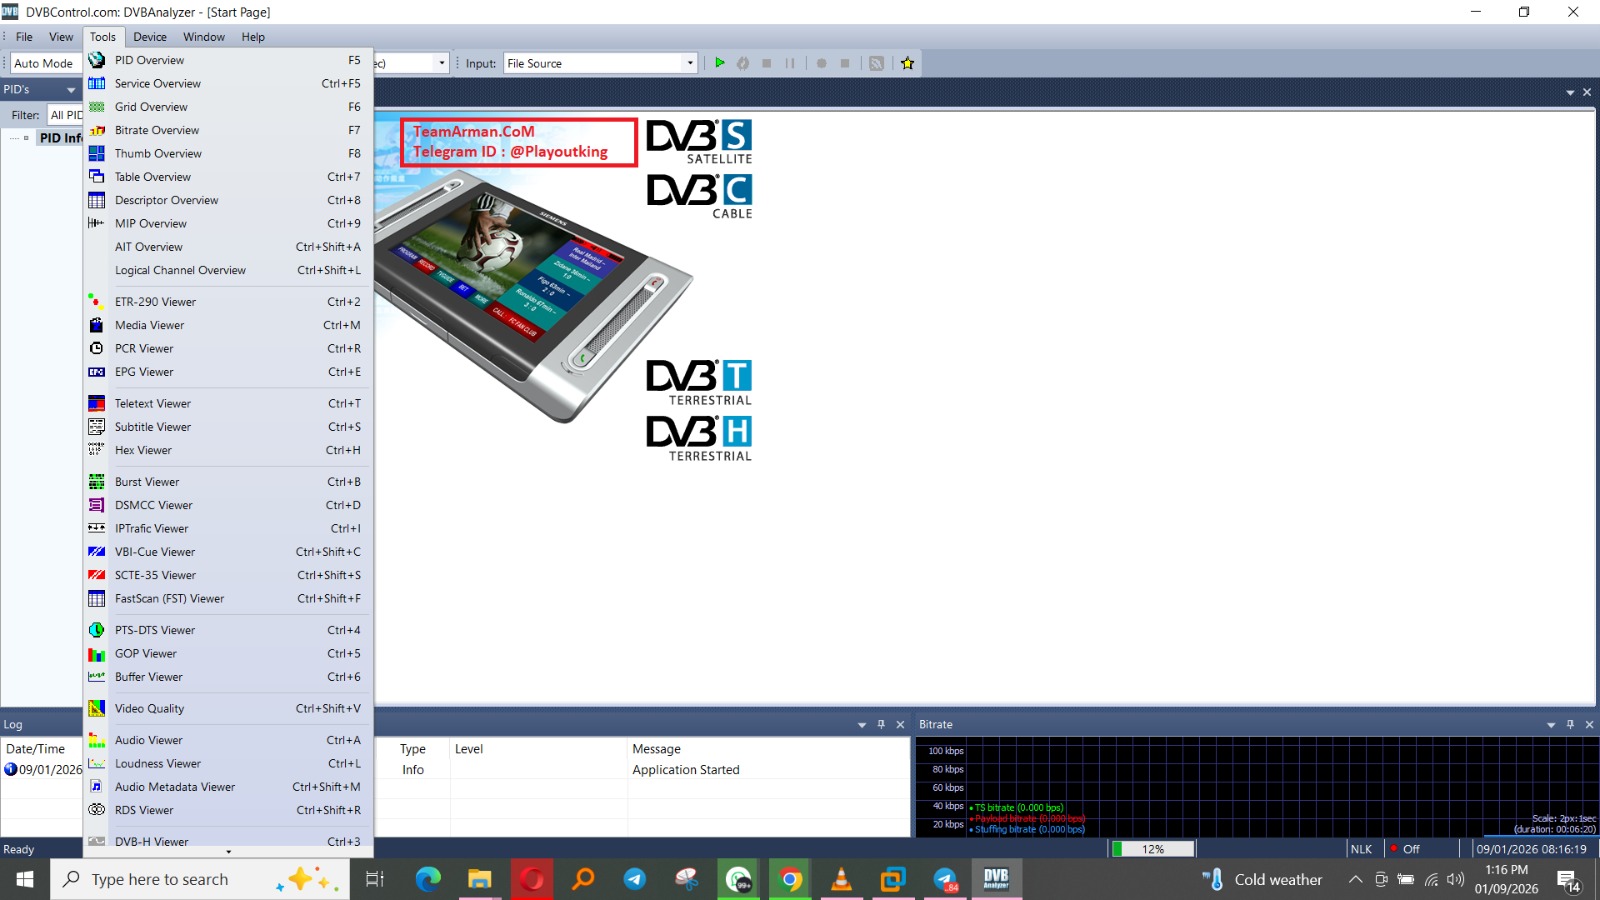Click the Message column header in Log
1600x900 pixels.
point(768,749)
